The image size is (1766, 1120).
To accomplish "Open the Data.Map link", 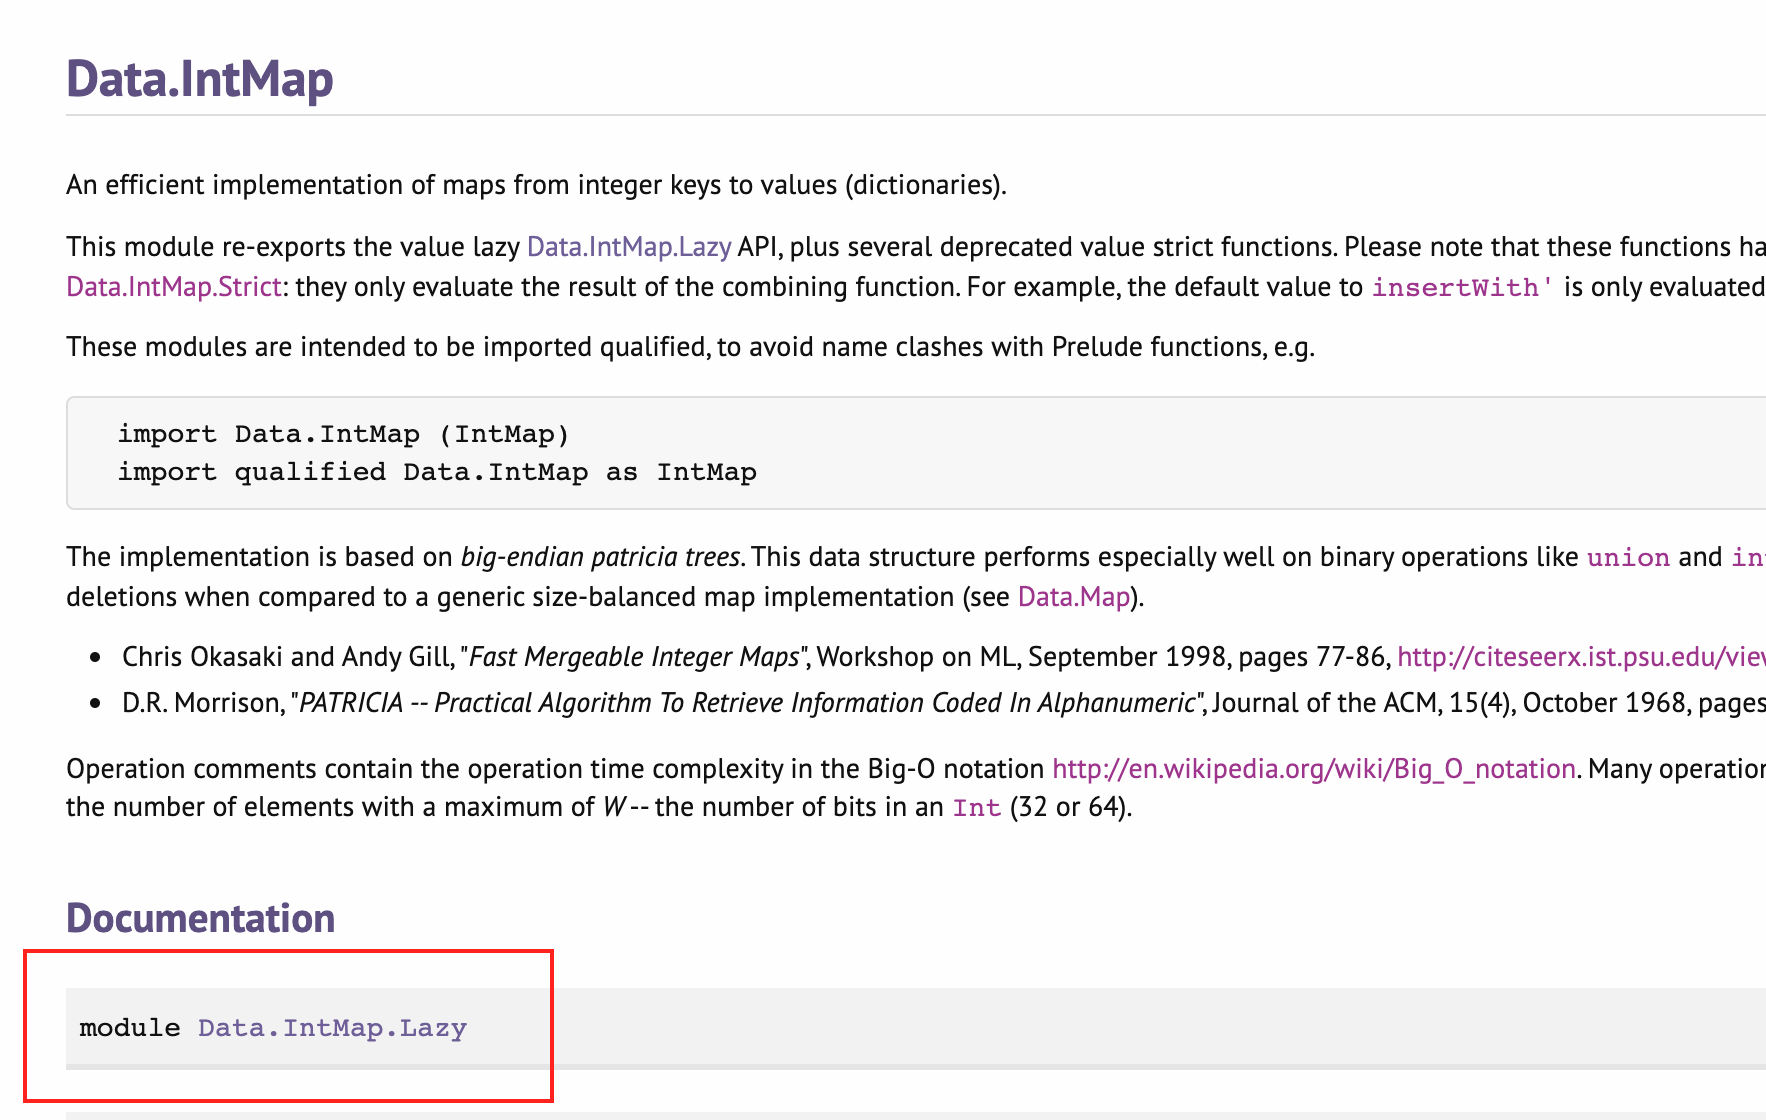I will 1074,597.
